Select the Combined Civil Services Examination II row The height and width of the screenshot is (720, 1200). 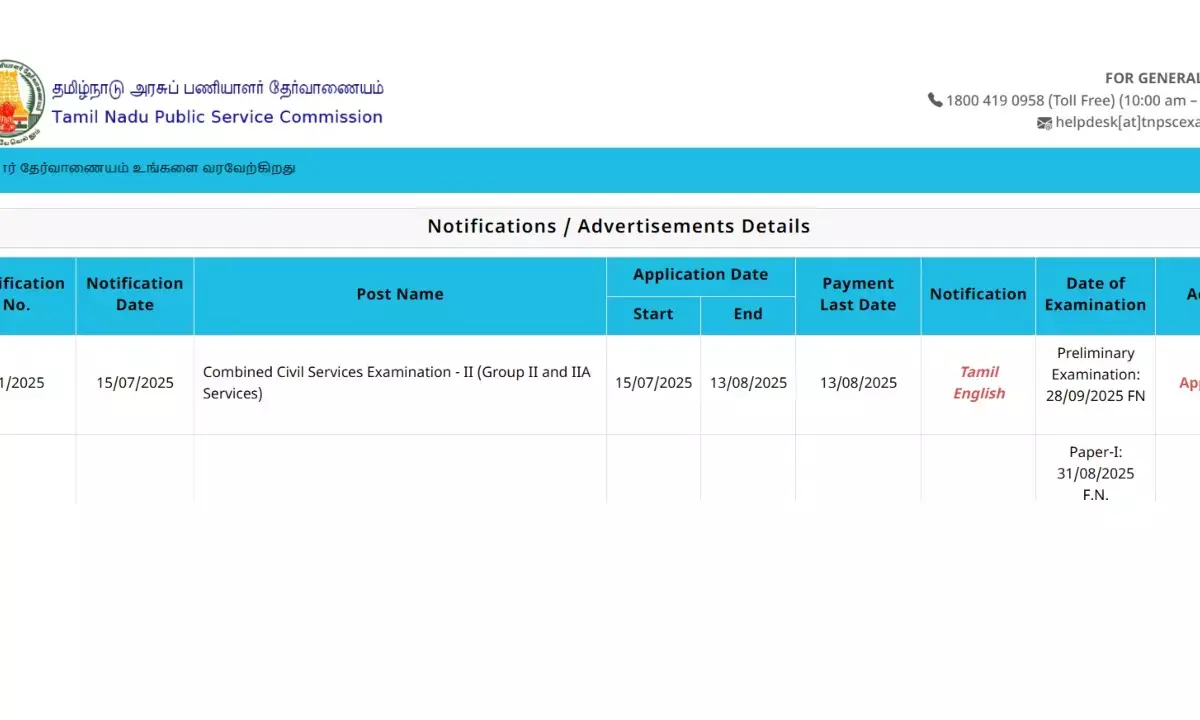(x=397, y=382)
